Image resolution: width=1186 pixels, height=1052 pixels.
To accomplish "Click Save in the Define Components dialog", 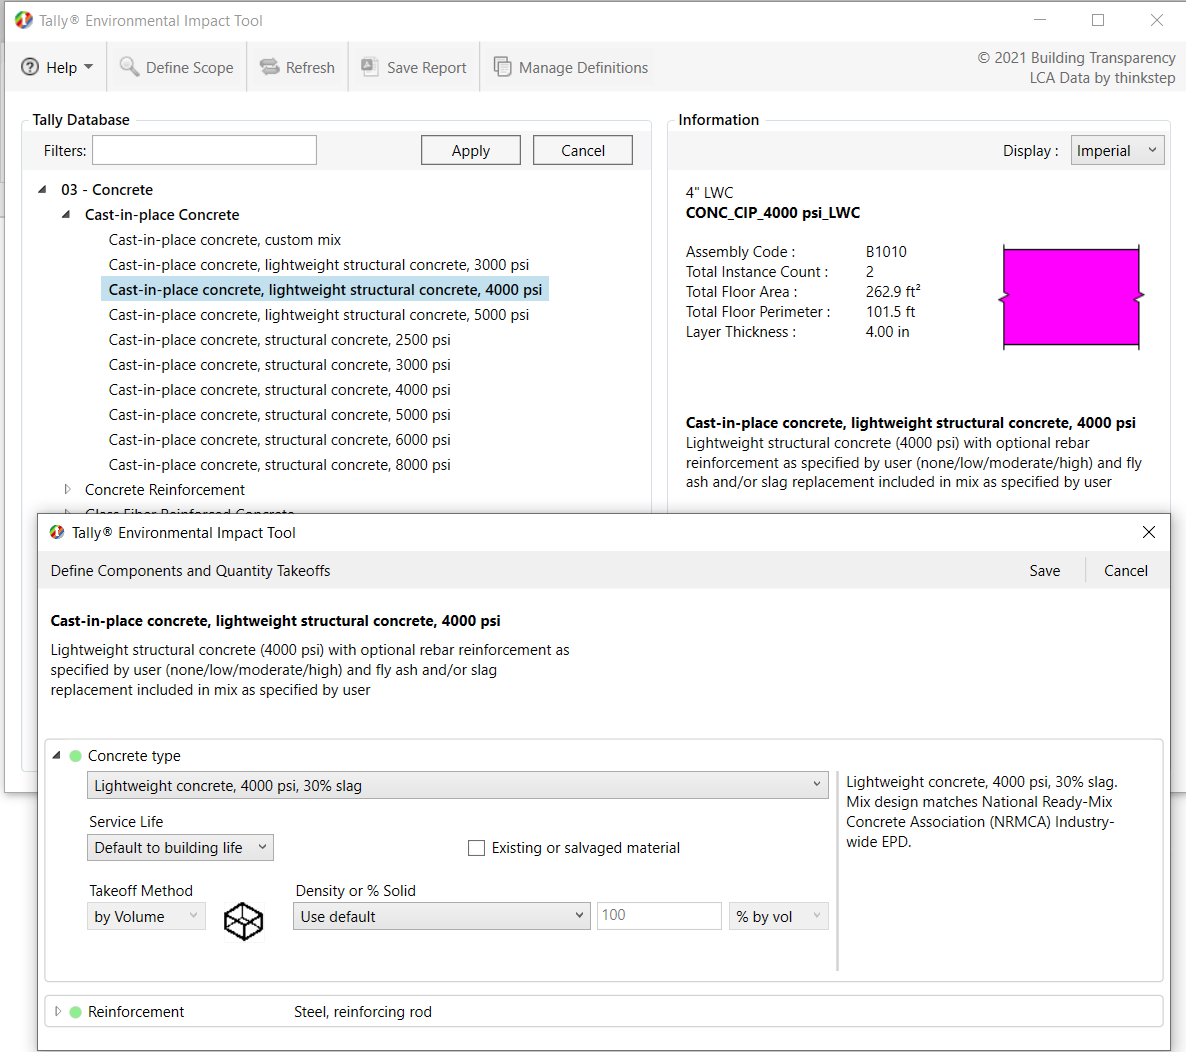I will pos(1044,571).
